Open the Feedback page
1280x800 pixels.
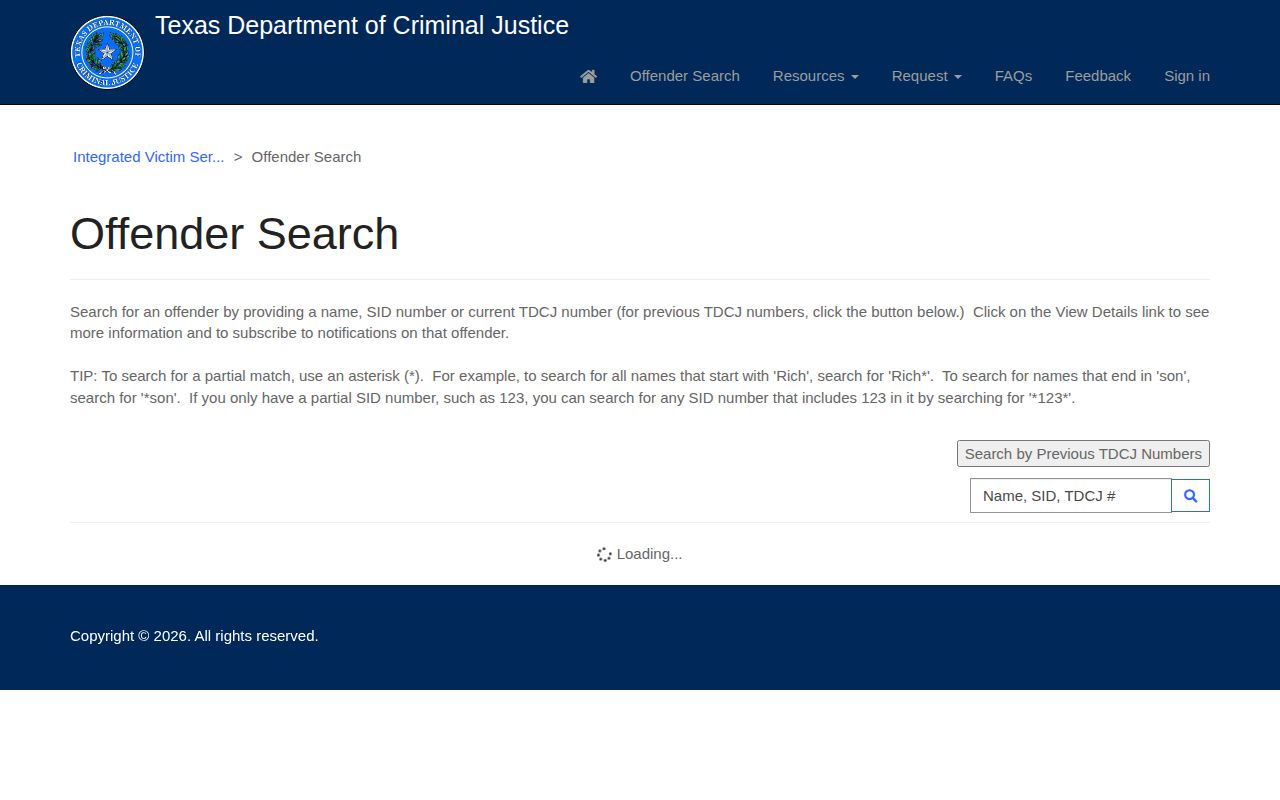[x=1098, y=76]
